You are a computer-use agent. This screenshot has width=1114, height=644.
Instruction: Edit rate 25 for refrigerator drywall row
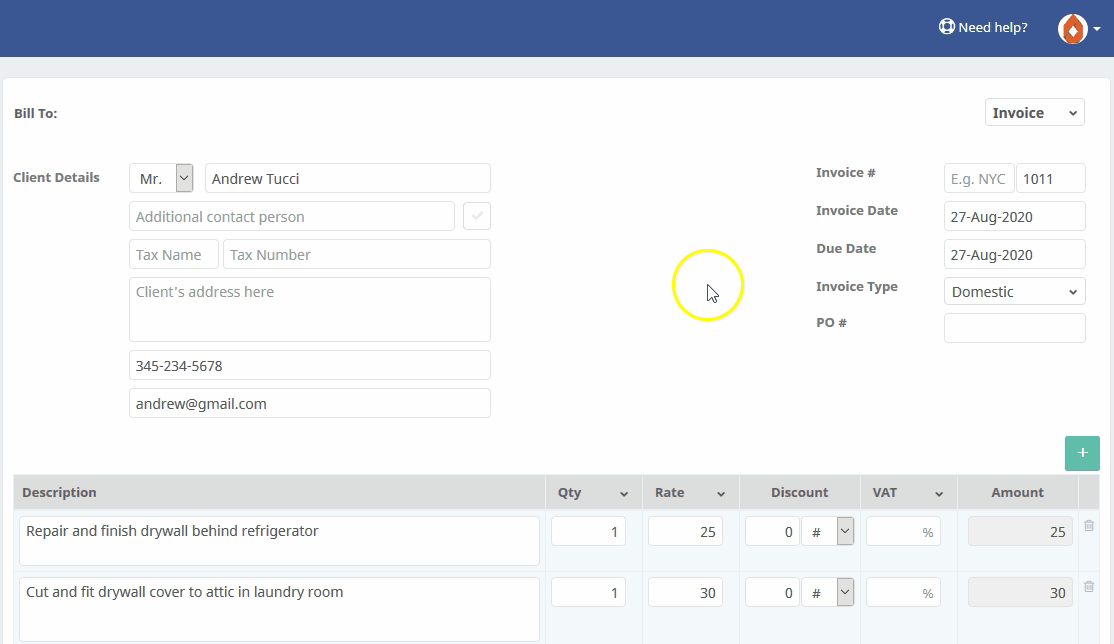coord(686,532)
